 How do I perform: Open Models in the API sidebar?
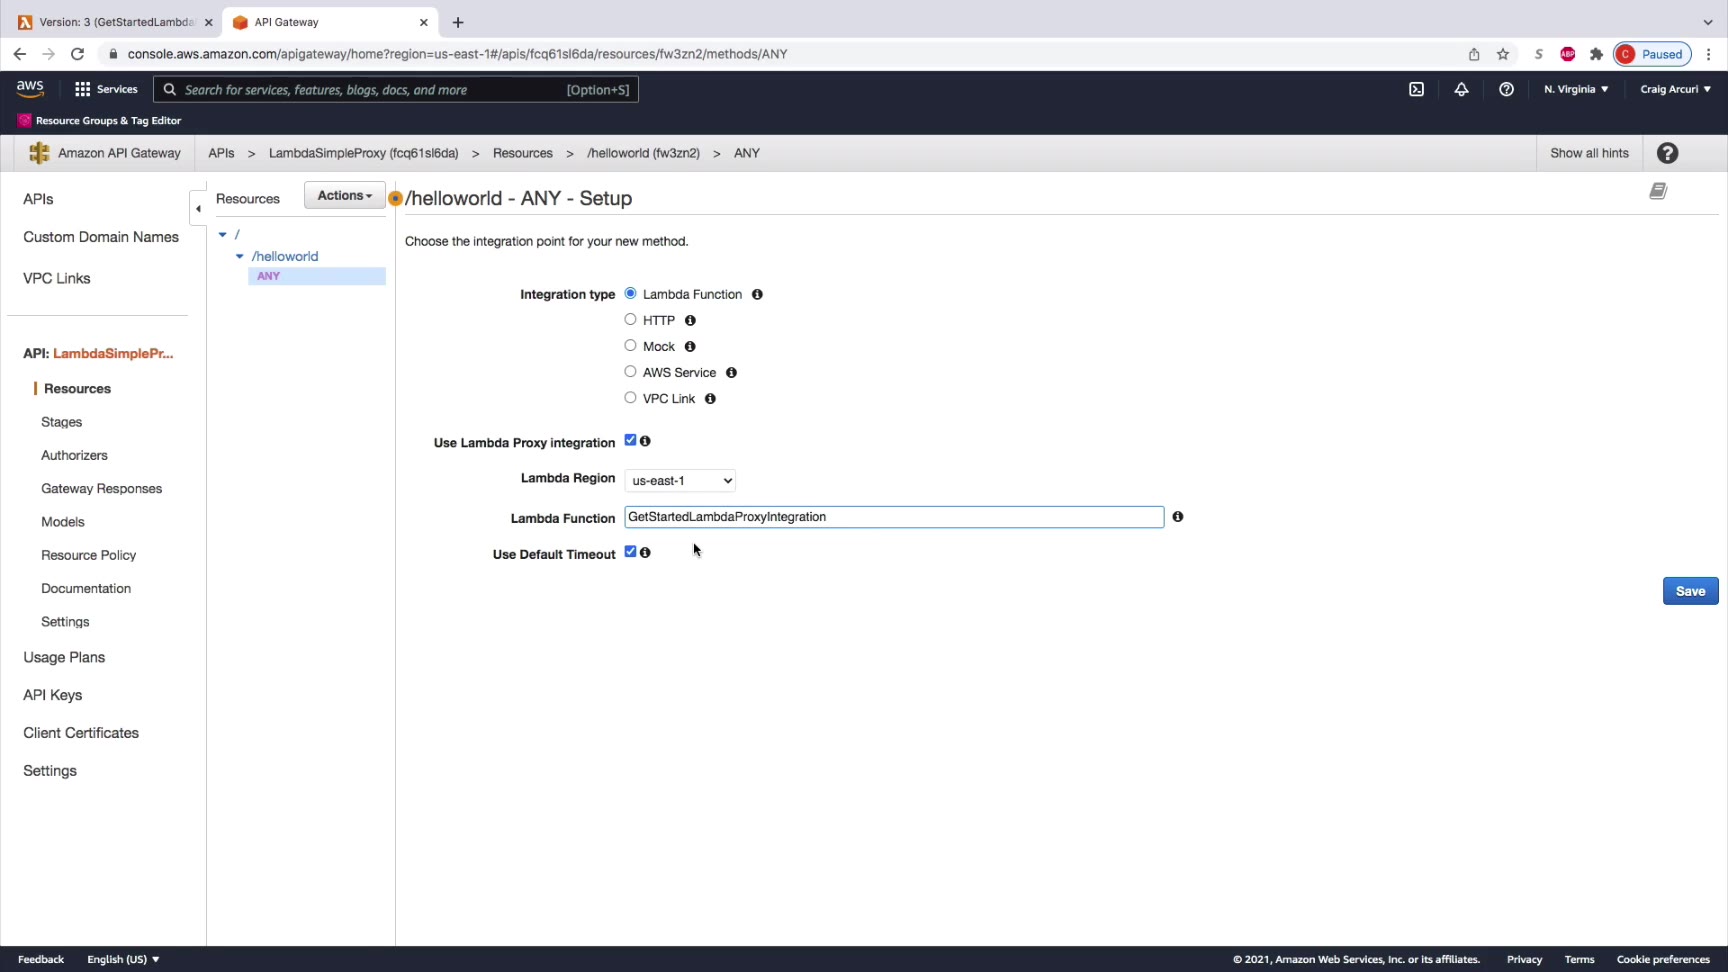click(x=62, y=522)
